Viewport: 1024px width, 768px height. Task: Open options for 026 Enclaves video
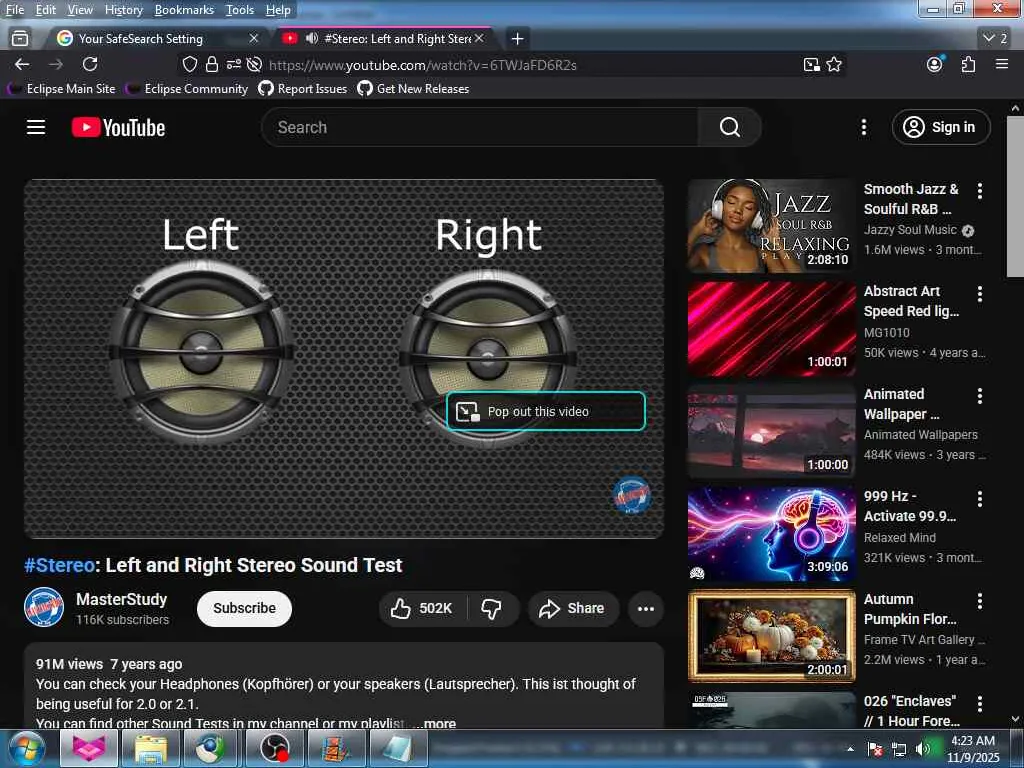[x=980, y=703]
